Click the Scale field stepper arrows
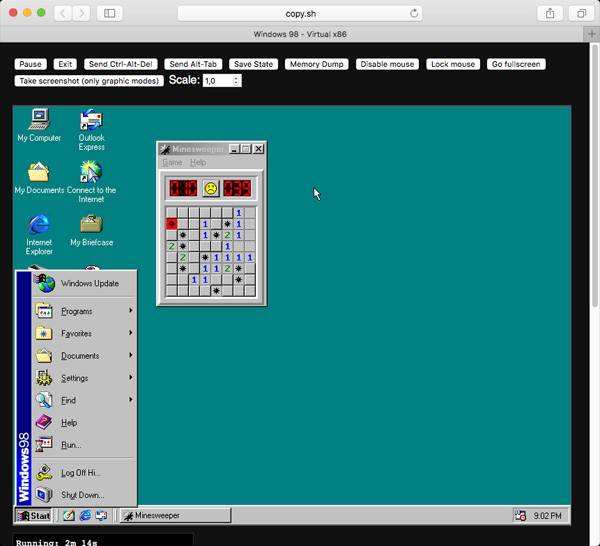Image resolution: width=600 pixels, height=546 pixels. pyautogui.click(x=236, y=81)
